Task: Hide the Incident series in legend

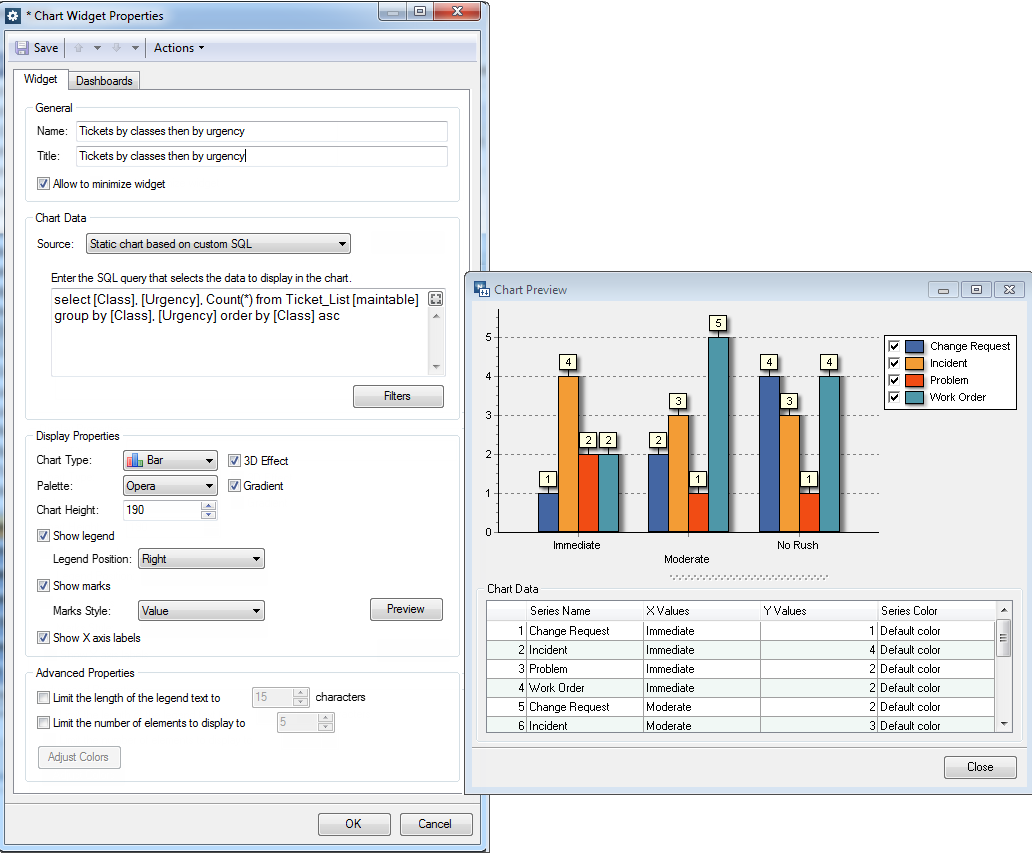Action: coord(894,363)
